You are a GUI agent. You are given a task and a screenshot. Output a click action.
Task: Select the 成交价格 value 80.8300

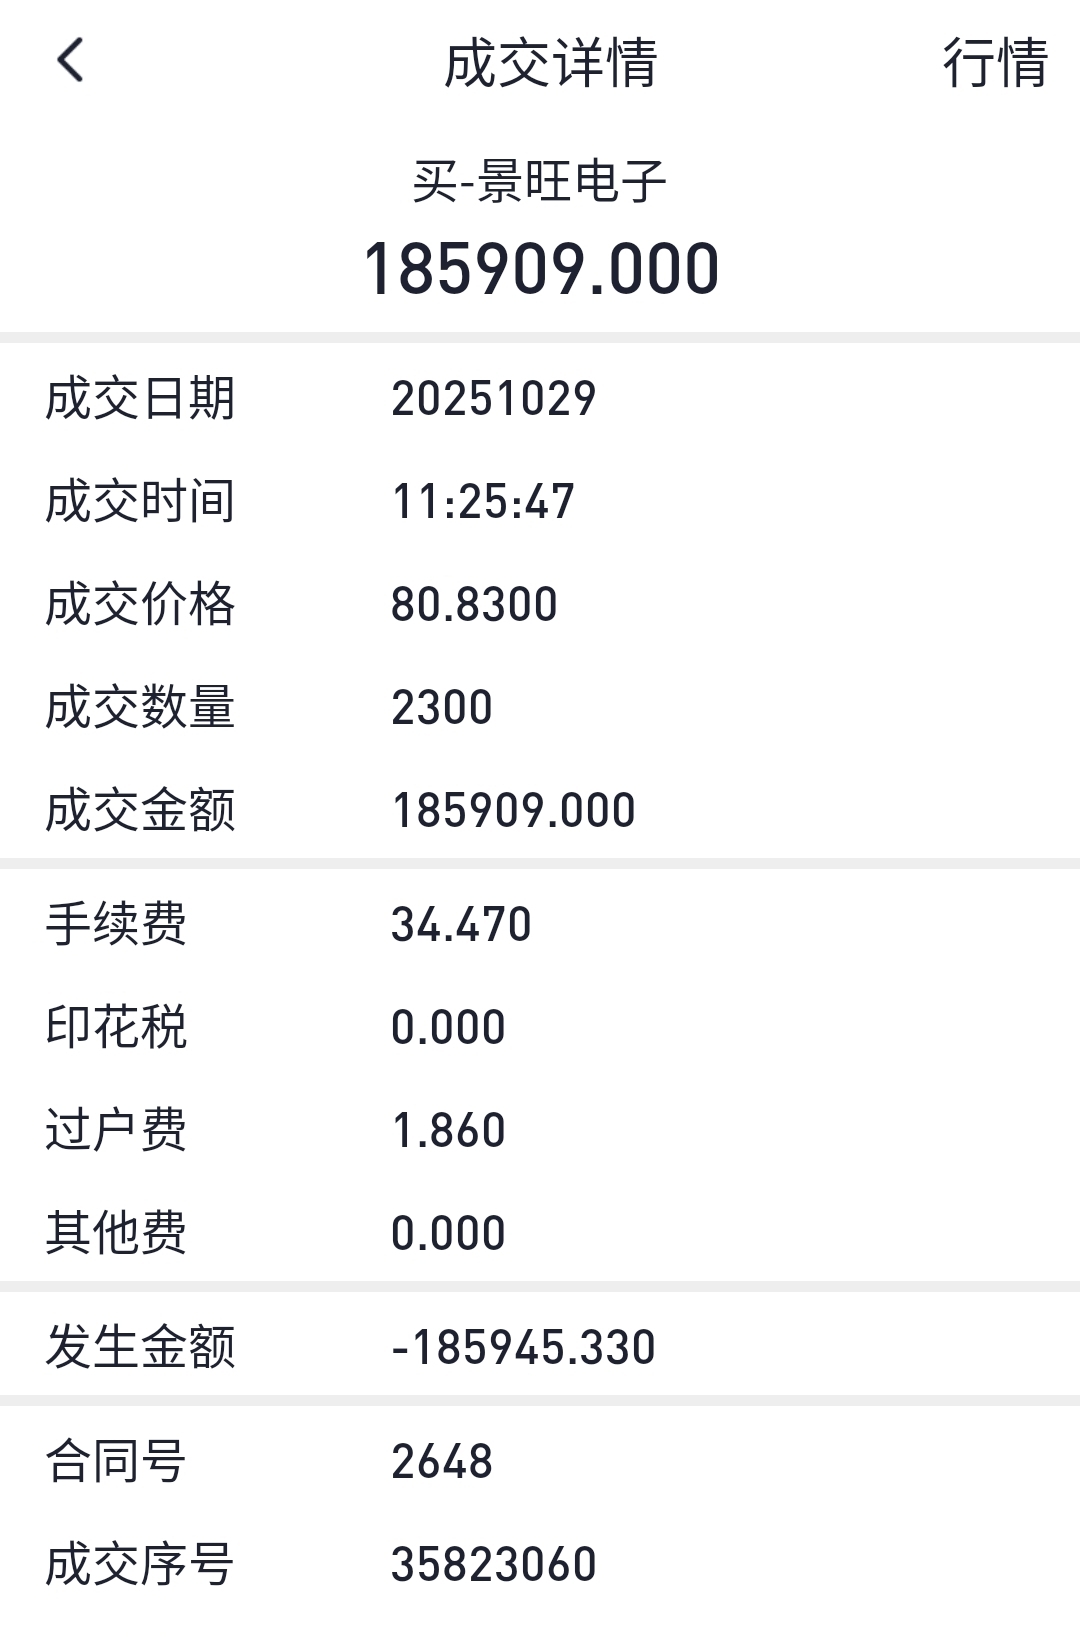[474, 605]
